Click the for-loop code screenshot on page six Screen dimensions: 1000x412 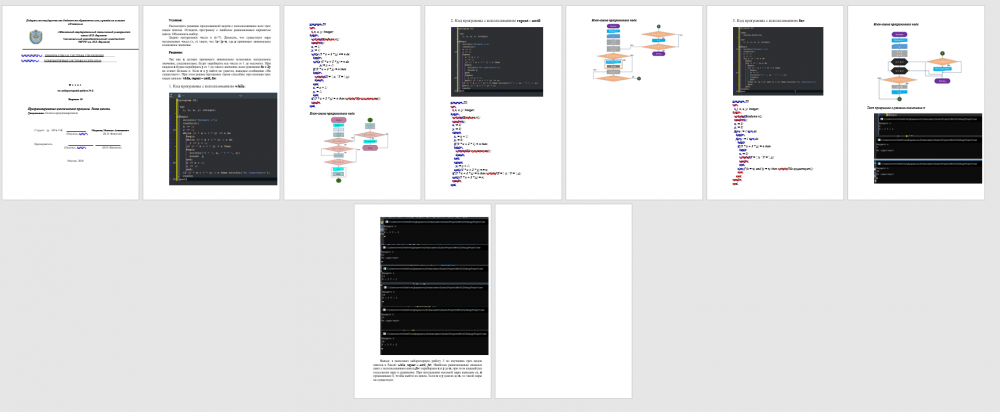pyautogui.click(x=778, y=61)
